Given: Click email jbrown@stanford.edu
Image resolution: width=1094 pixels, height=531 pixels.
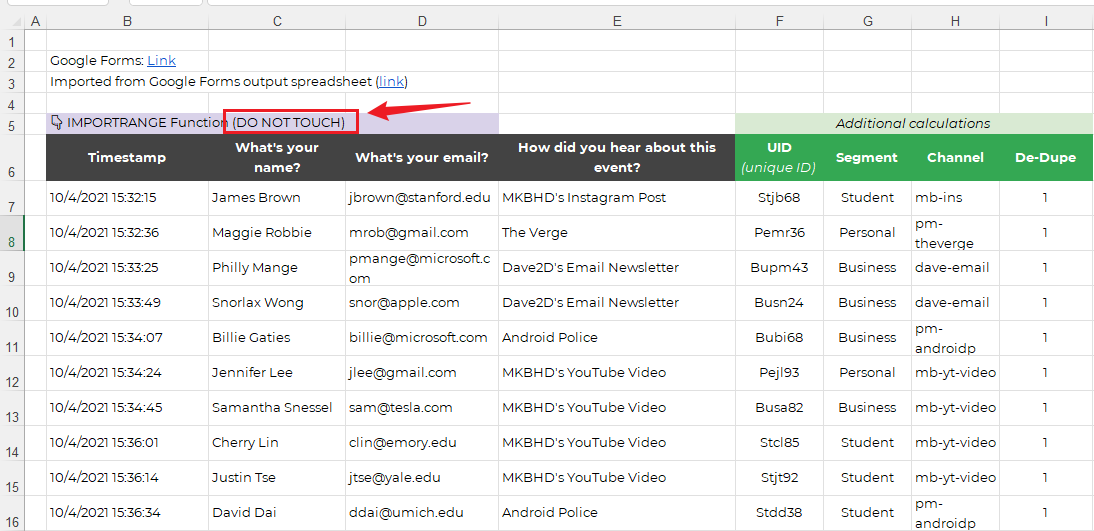Looking at the screenshot, I should pyautogui.click(x=422, y=198).
